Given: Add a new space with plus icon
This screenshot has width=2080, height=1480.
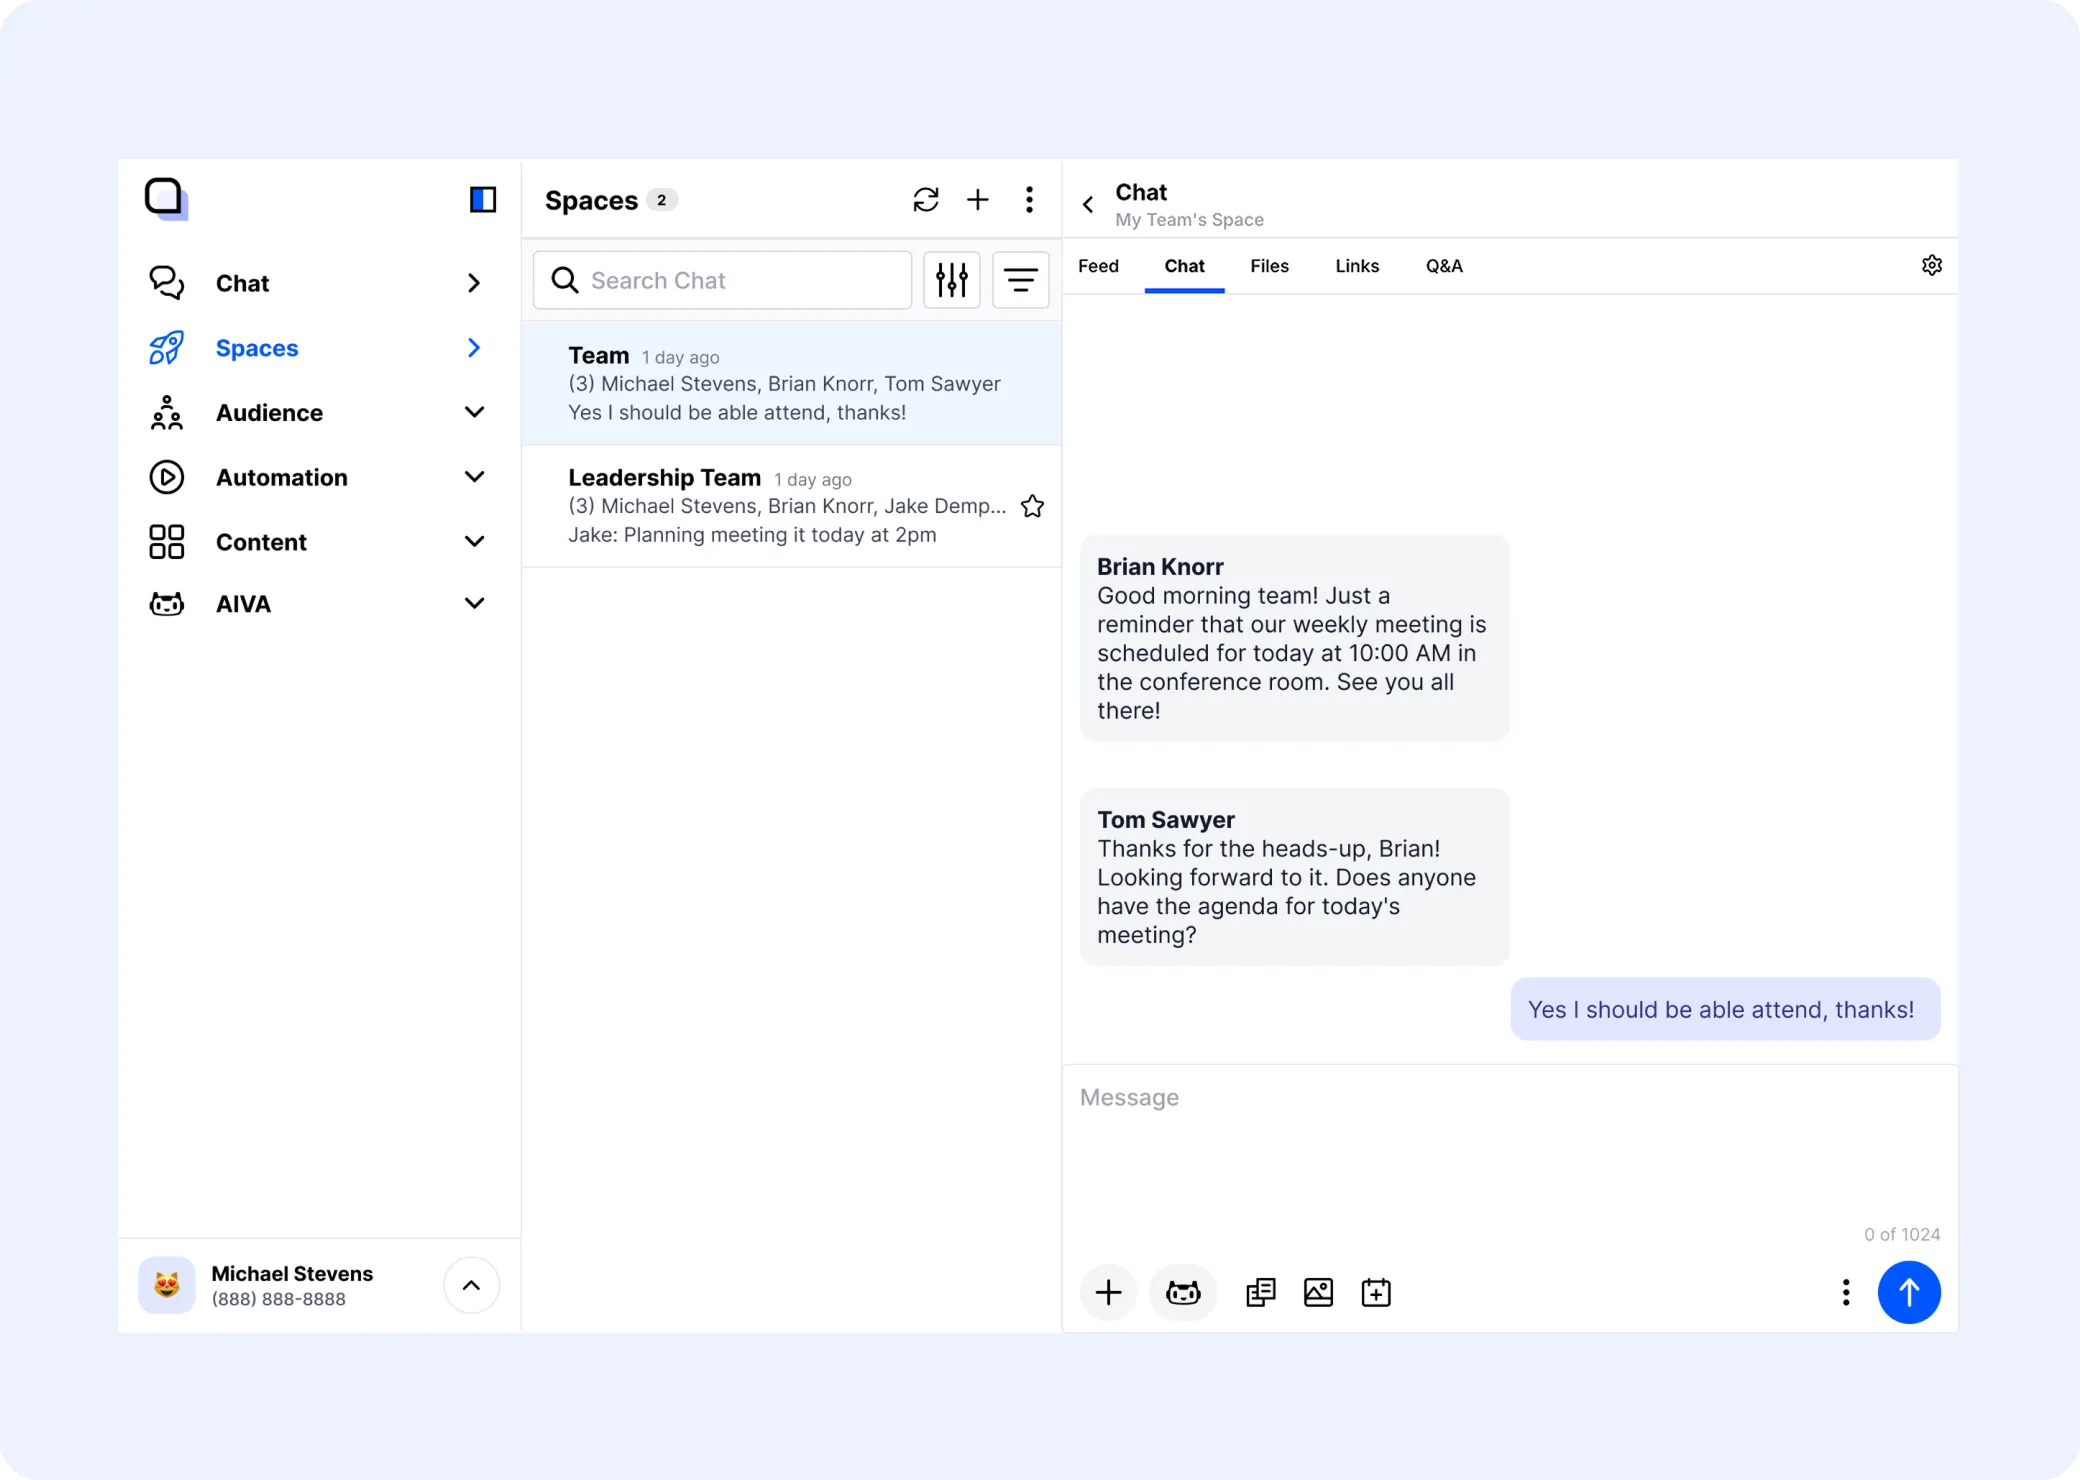Looking at the screenshot, I should [978, 200].
